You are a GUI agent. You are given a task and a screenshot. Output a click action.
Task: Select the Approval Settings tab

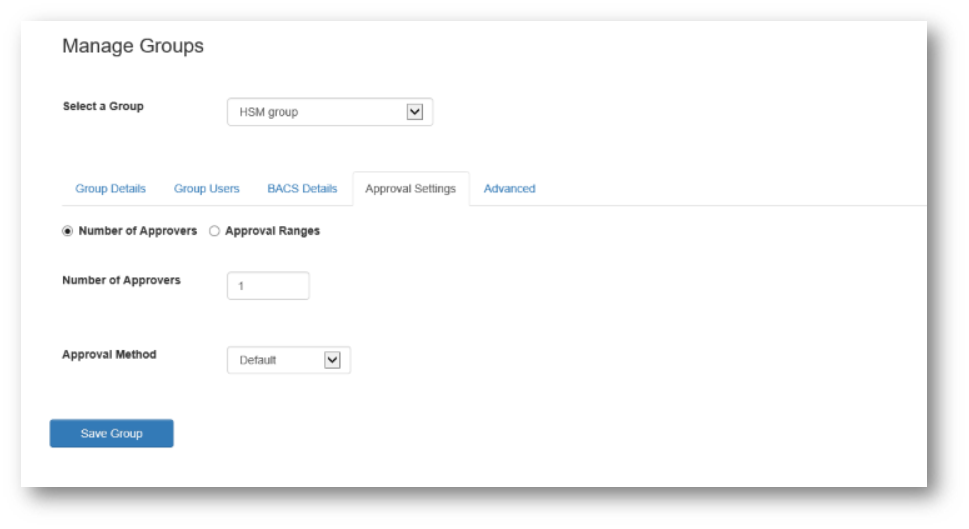point(410,188)
